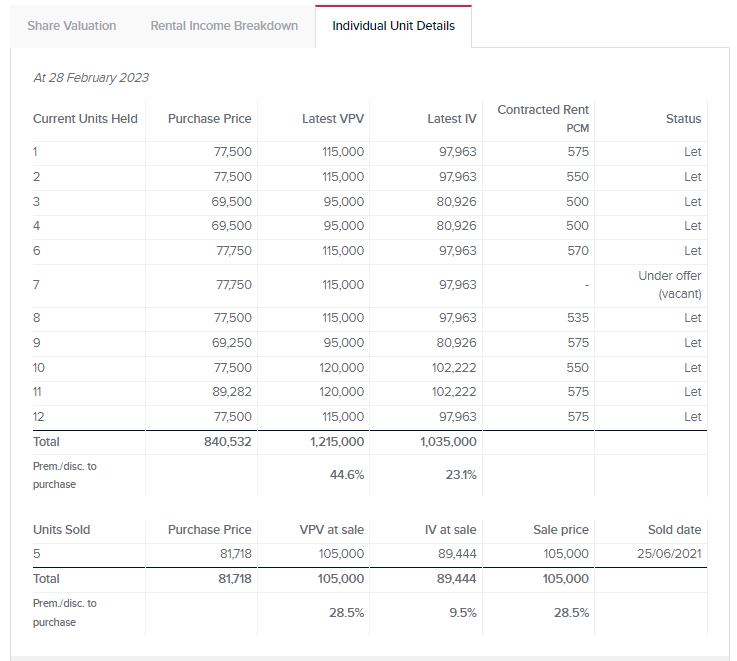Image resolution: width=737 pixels, height=661 pixels.
Task: Click the Status column header
Action: [x=683, y=119]
